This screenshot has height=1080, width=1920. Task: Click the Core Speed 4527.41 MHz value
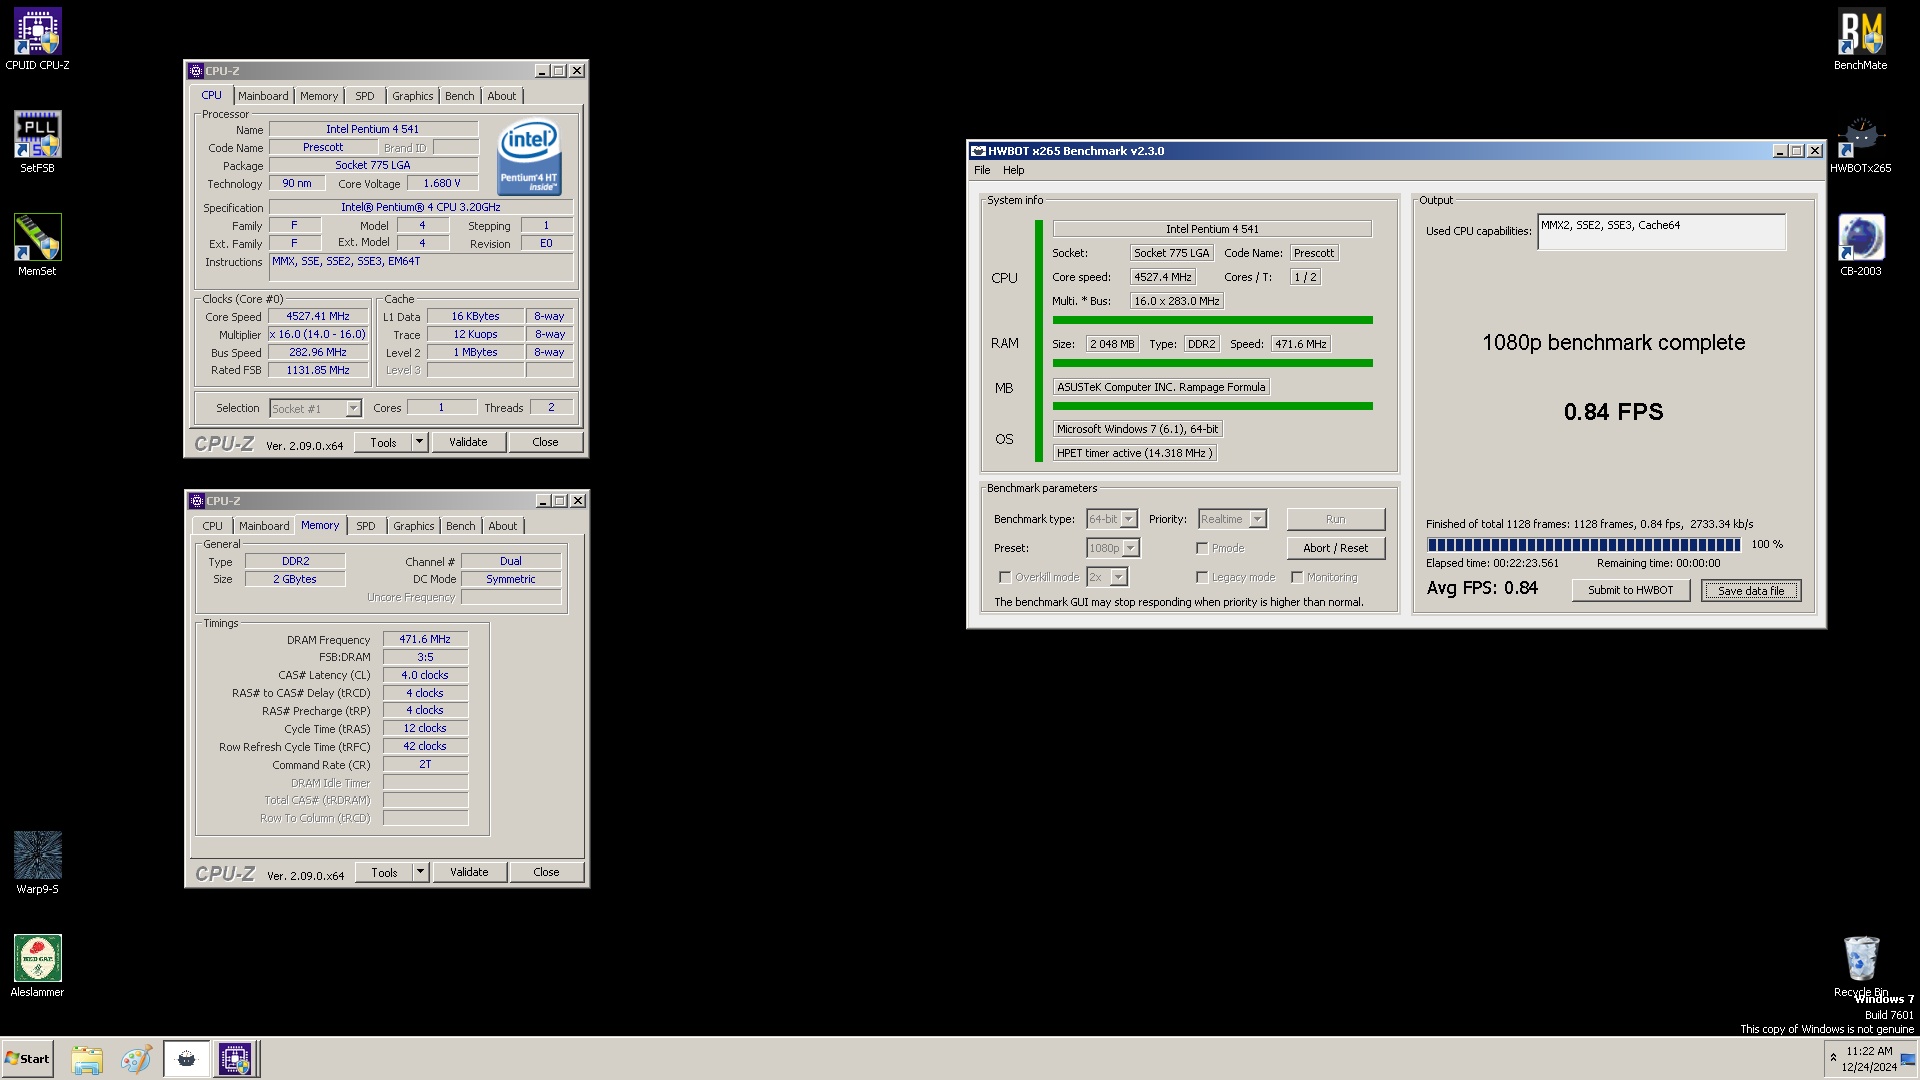[x=318, y=316]
